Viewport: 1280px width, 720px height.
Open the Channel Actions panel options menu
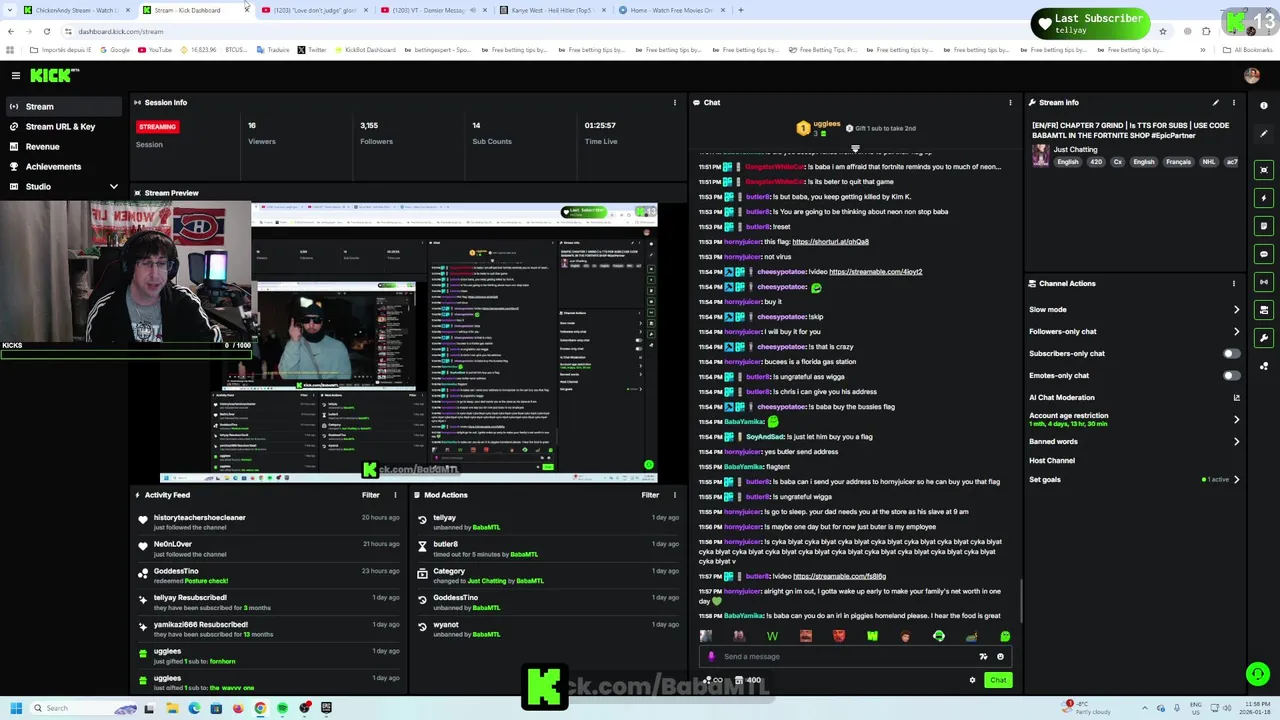[1233, 283]
